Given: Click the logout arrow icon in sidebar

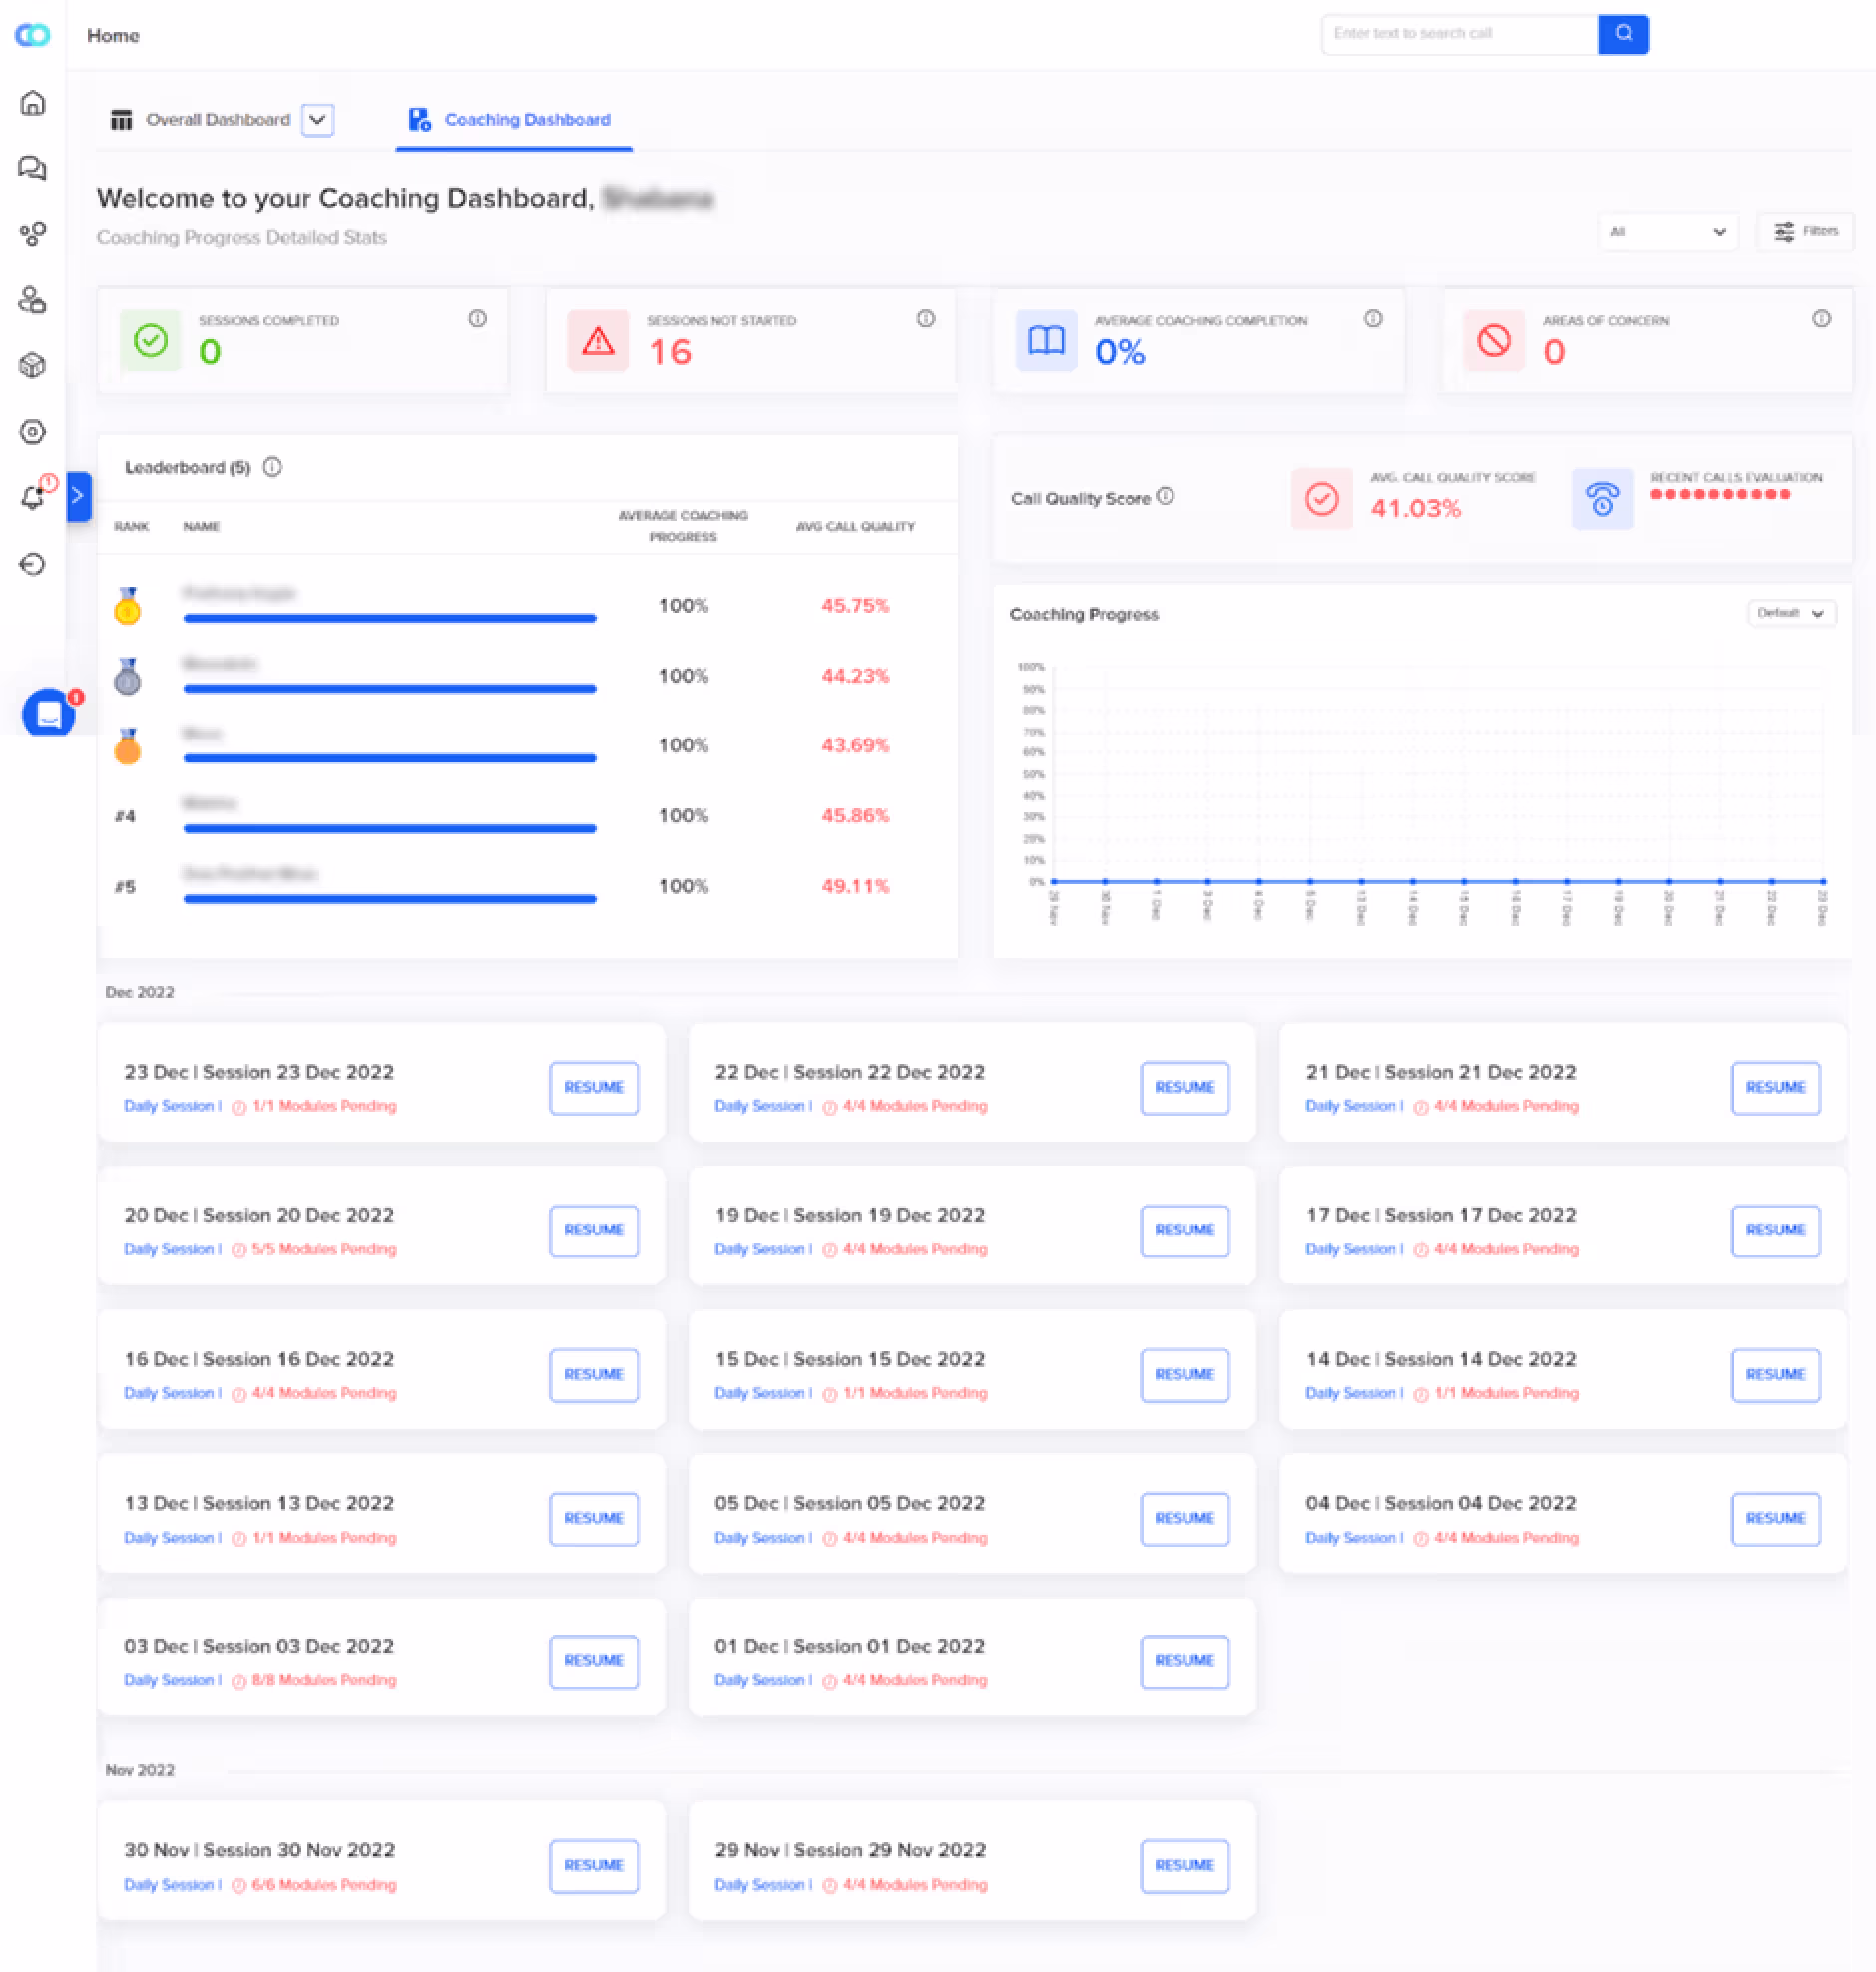Looking at the screenshot, I should coord(33,564).
